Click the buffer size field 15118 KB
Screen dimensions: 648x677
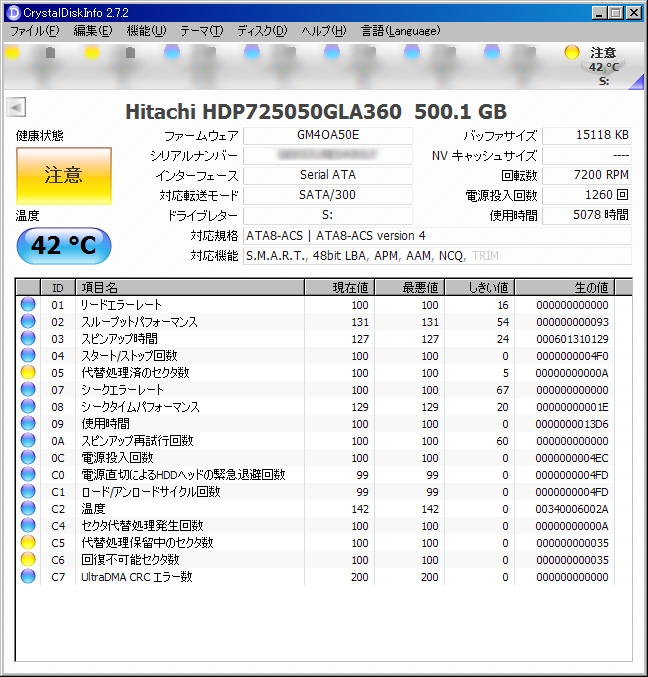pos(587,136)
